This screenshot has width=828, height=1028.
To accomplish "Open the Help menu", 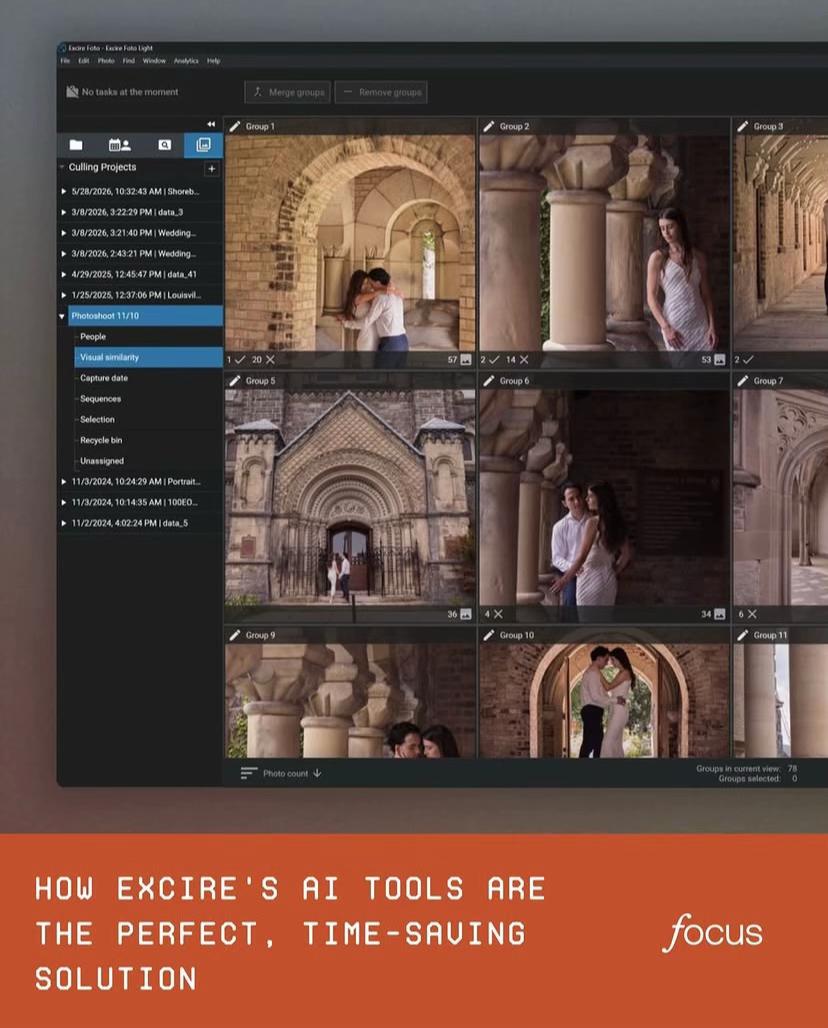I will click(x=214, y=60).
